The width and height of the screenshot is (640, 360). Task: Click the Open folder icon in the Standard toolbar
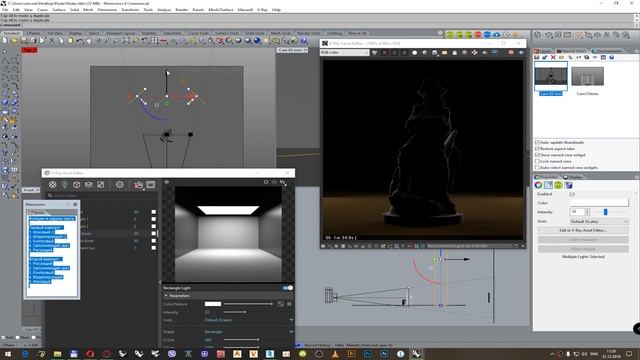(14, 40)
